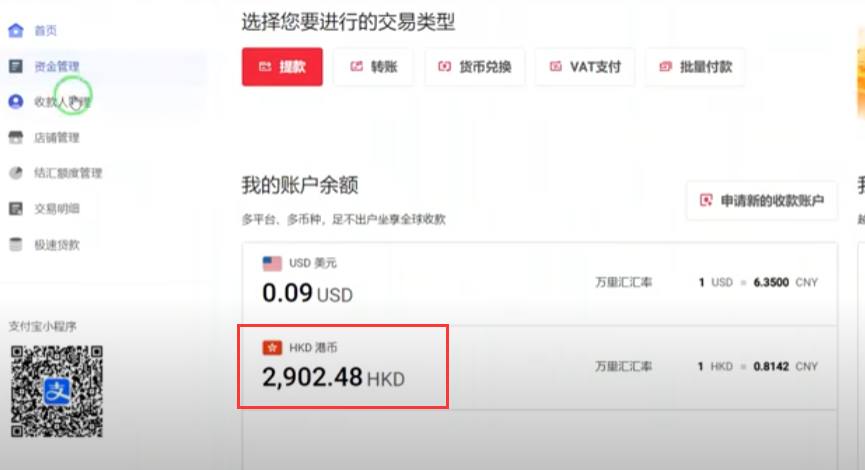Click the 极速贷款 icon in the sidebar
The width and height of the screenshot is (865, 470).
[15, 244]
